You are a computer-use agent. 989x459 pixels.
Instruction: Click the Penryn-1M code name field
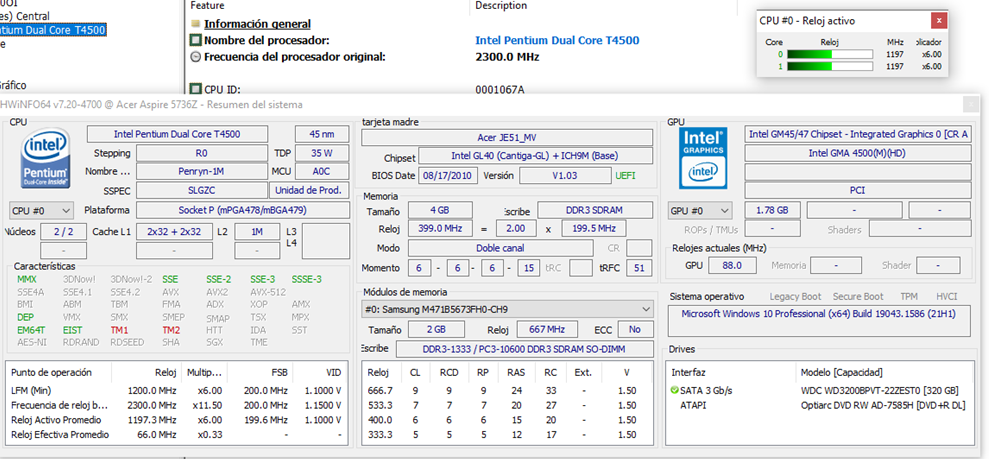[202, 171]
